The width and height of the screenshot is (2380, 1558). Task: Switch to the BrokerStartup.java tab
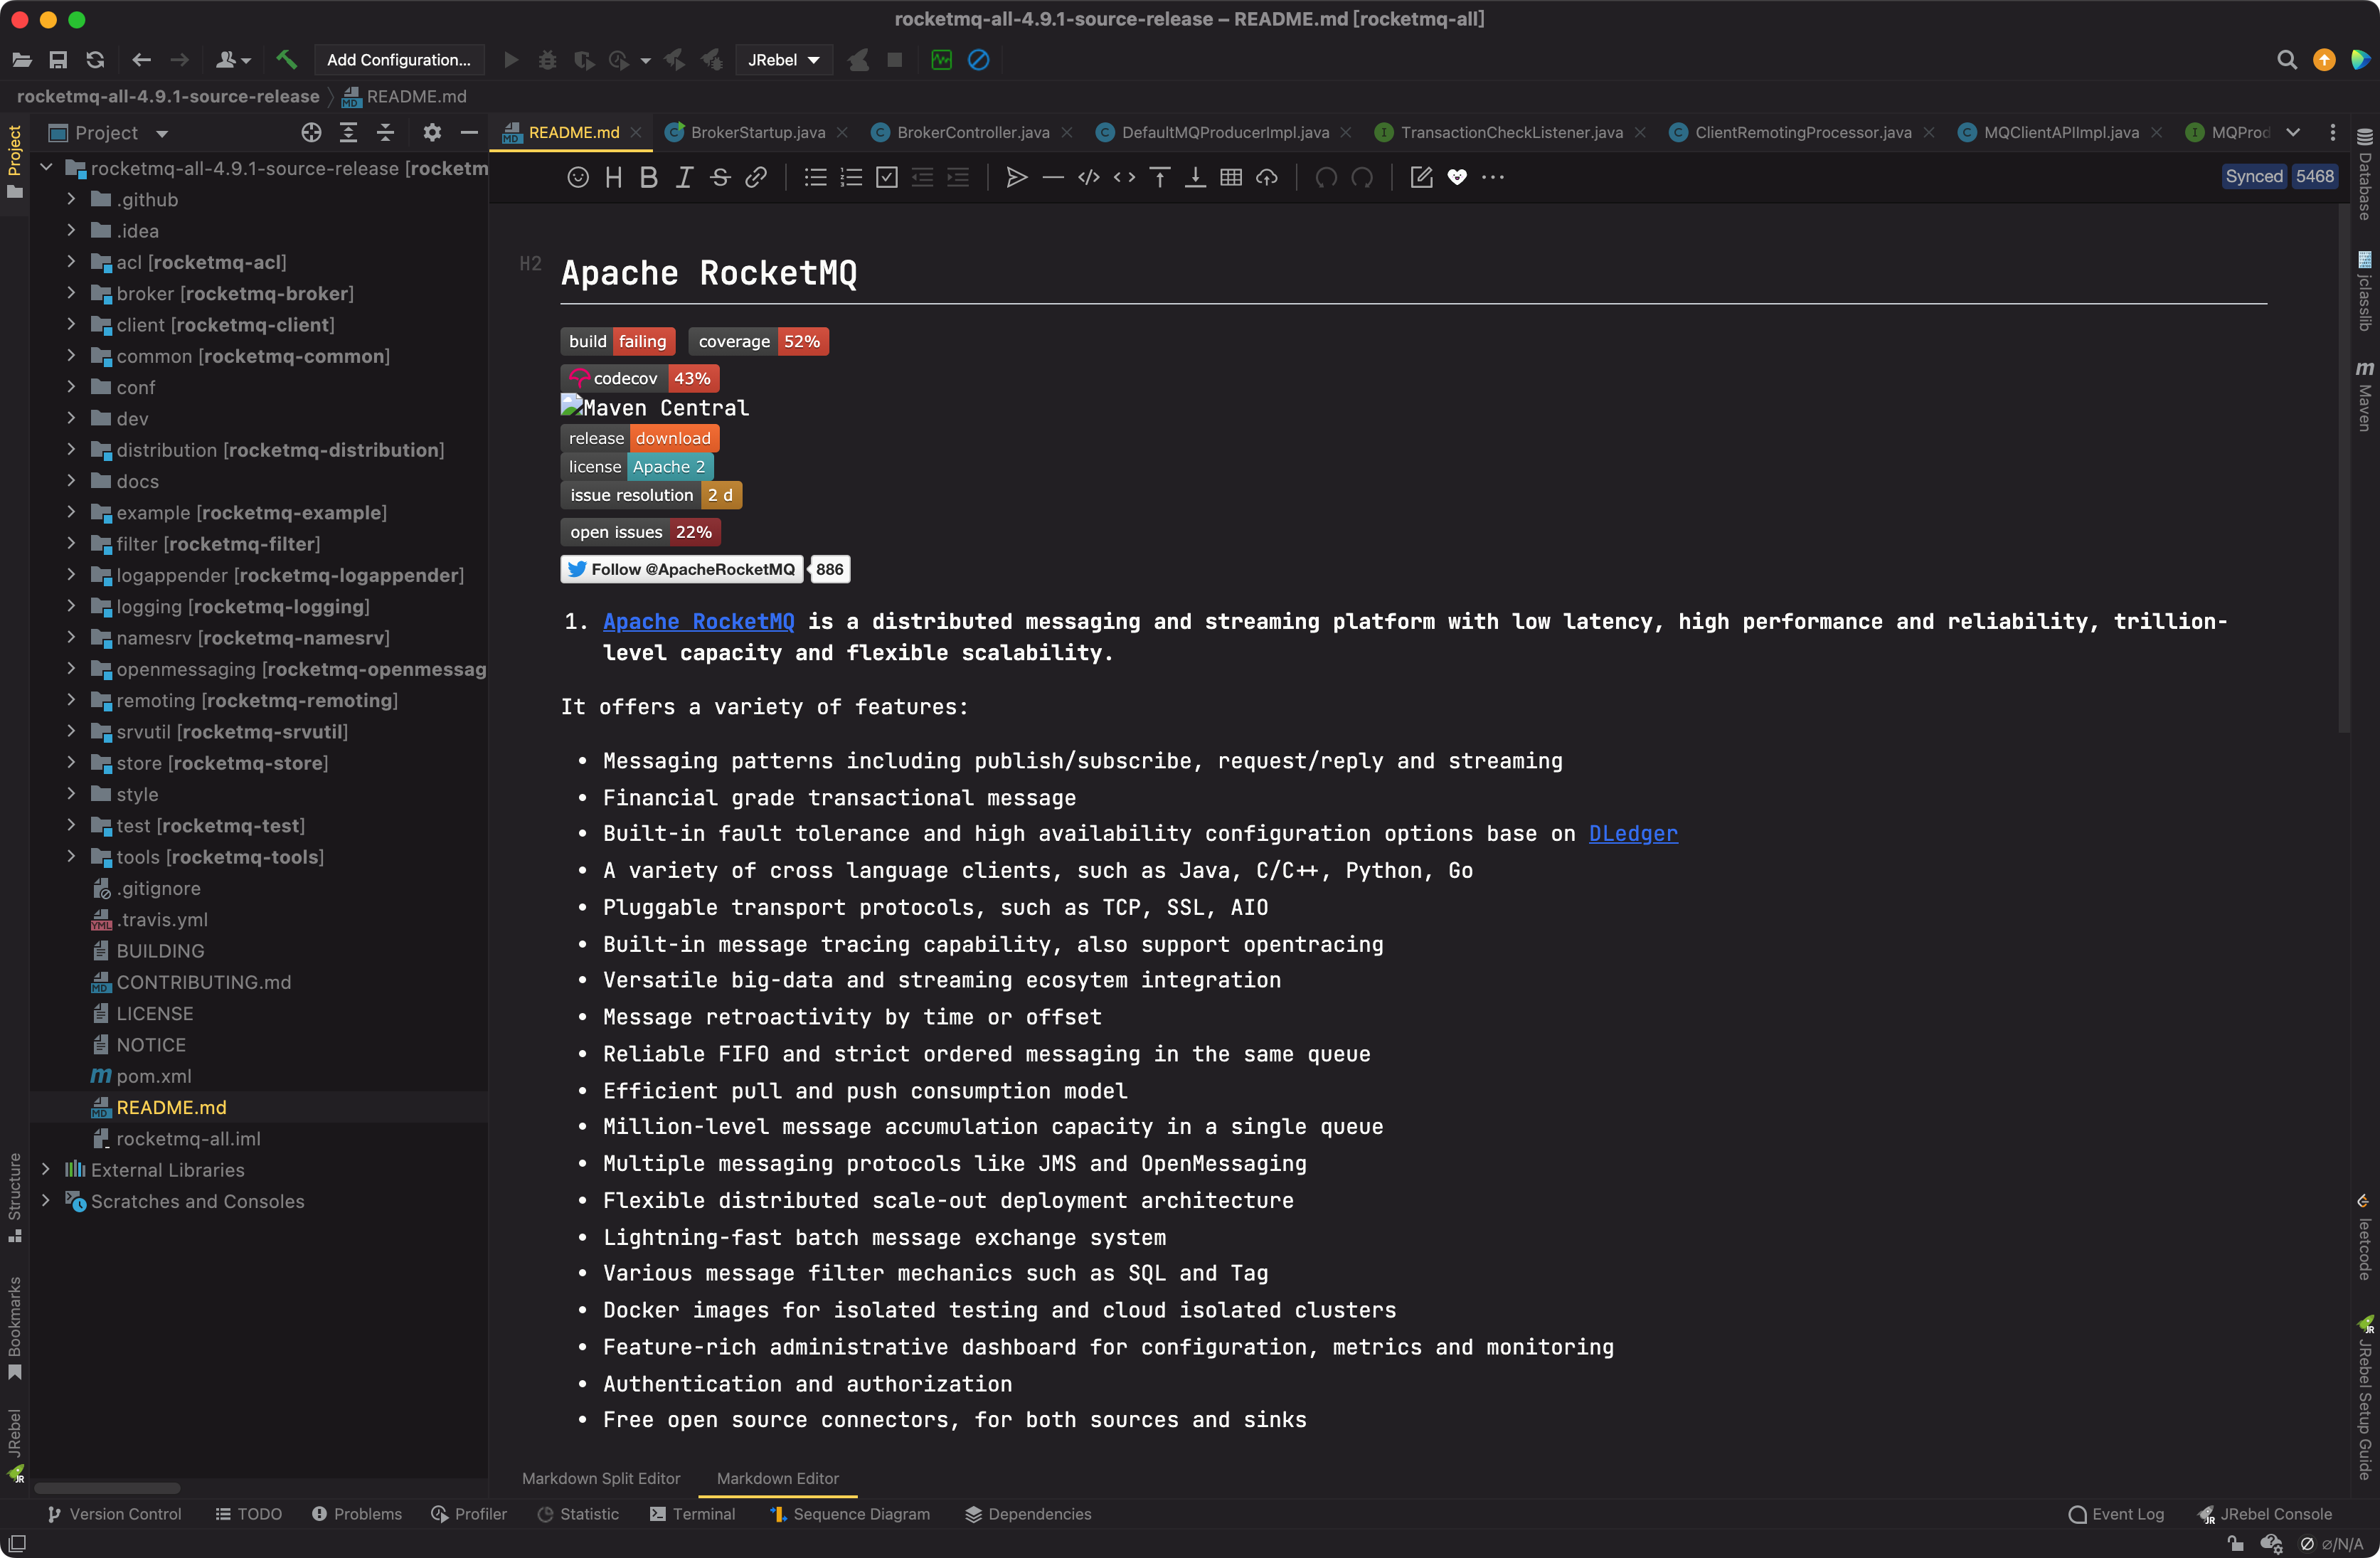coord(757,132)
